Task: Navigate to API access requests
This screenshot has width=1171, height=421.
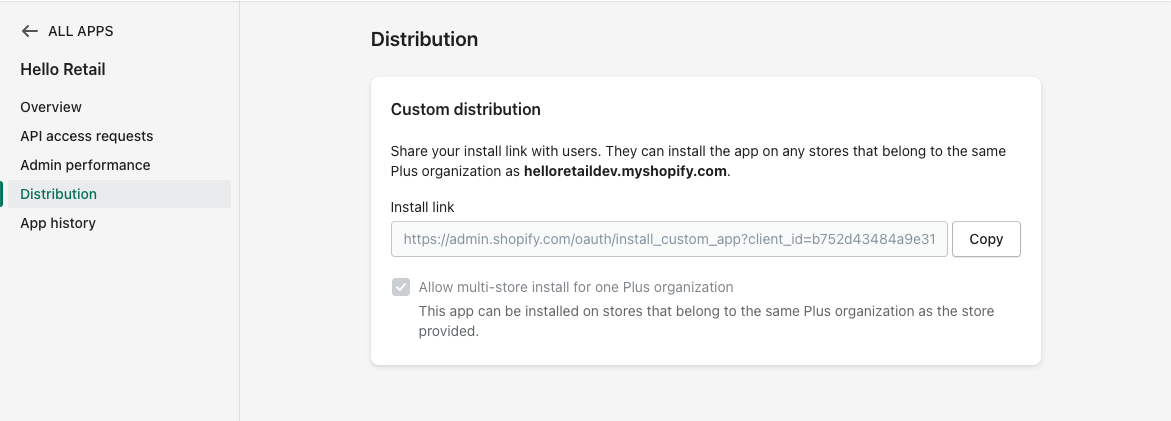Action: pos(86,136)
